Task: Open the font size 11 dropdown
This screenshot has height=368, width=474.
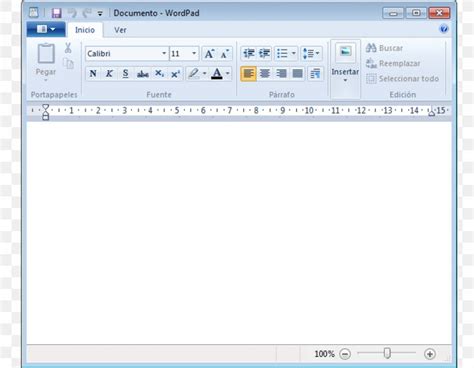Action: (x=194, y=53)
